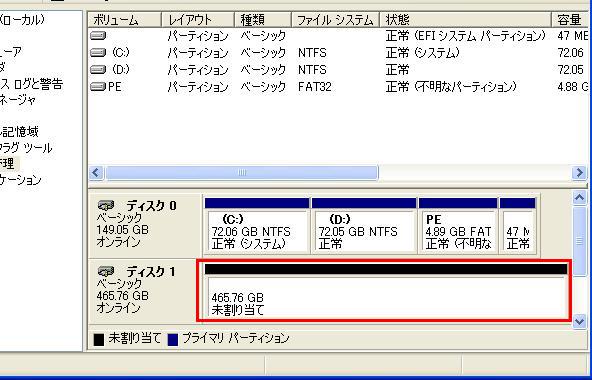Click the volume list scroll right arrow
The height and width of the screenshot is (380, 592).
click(579, 173)
